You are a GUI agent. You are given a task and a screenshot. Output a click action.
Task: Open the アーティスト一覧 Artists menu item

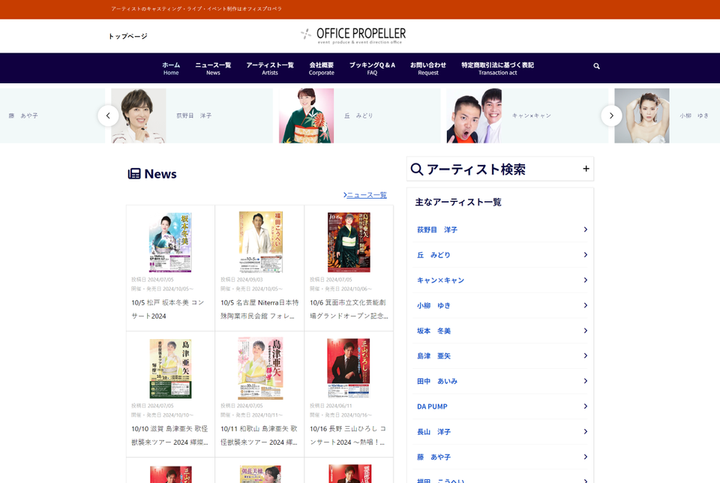[270, 68]
